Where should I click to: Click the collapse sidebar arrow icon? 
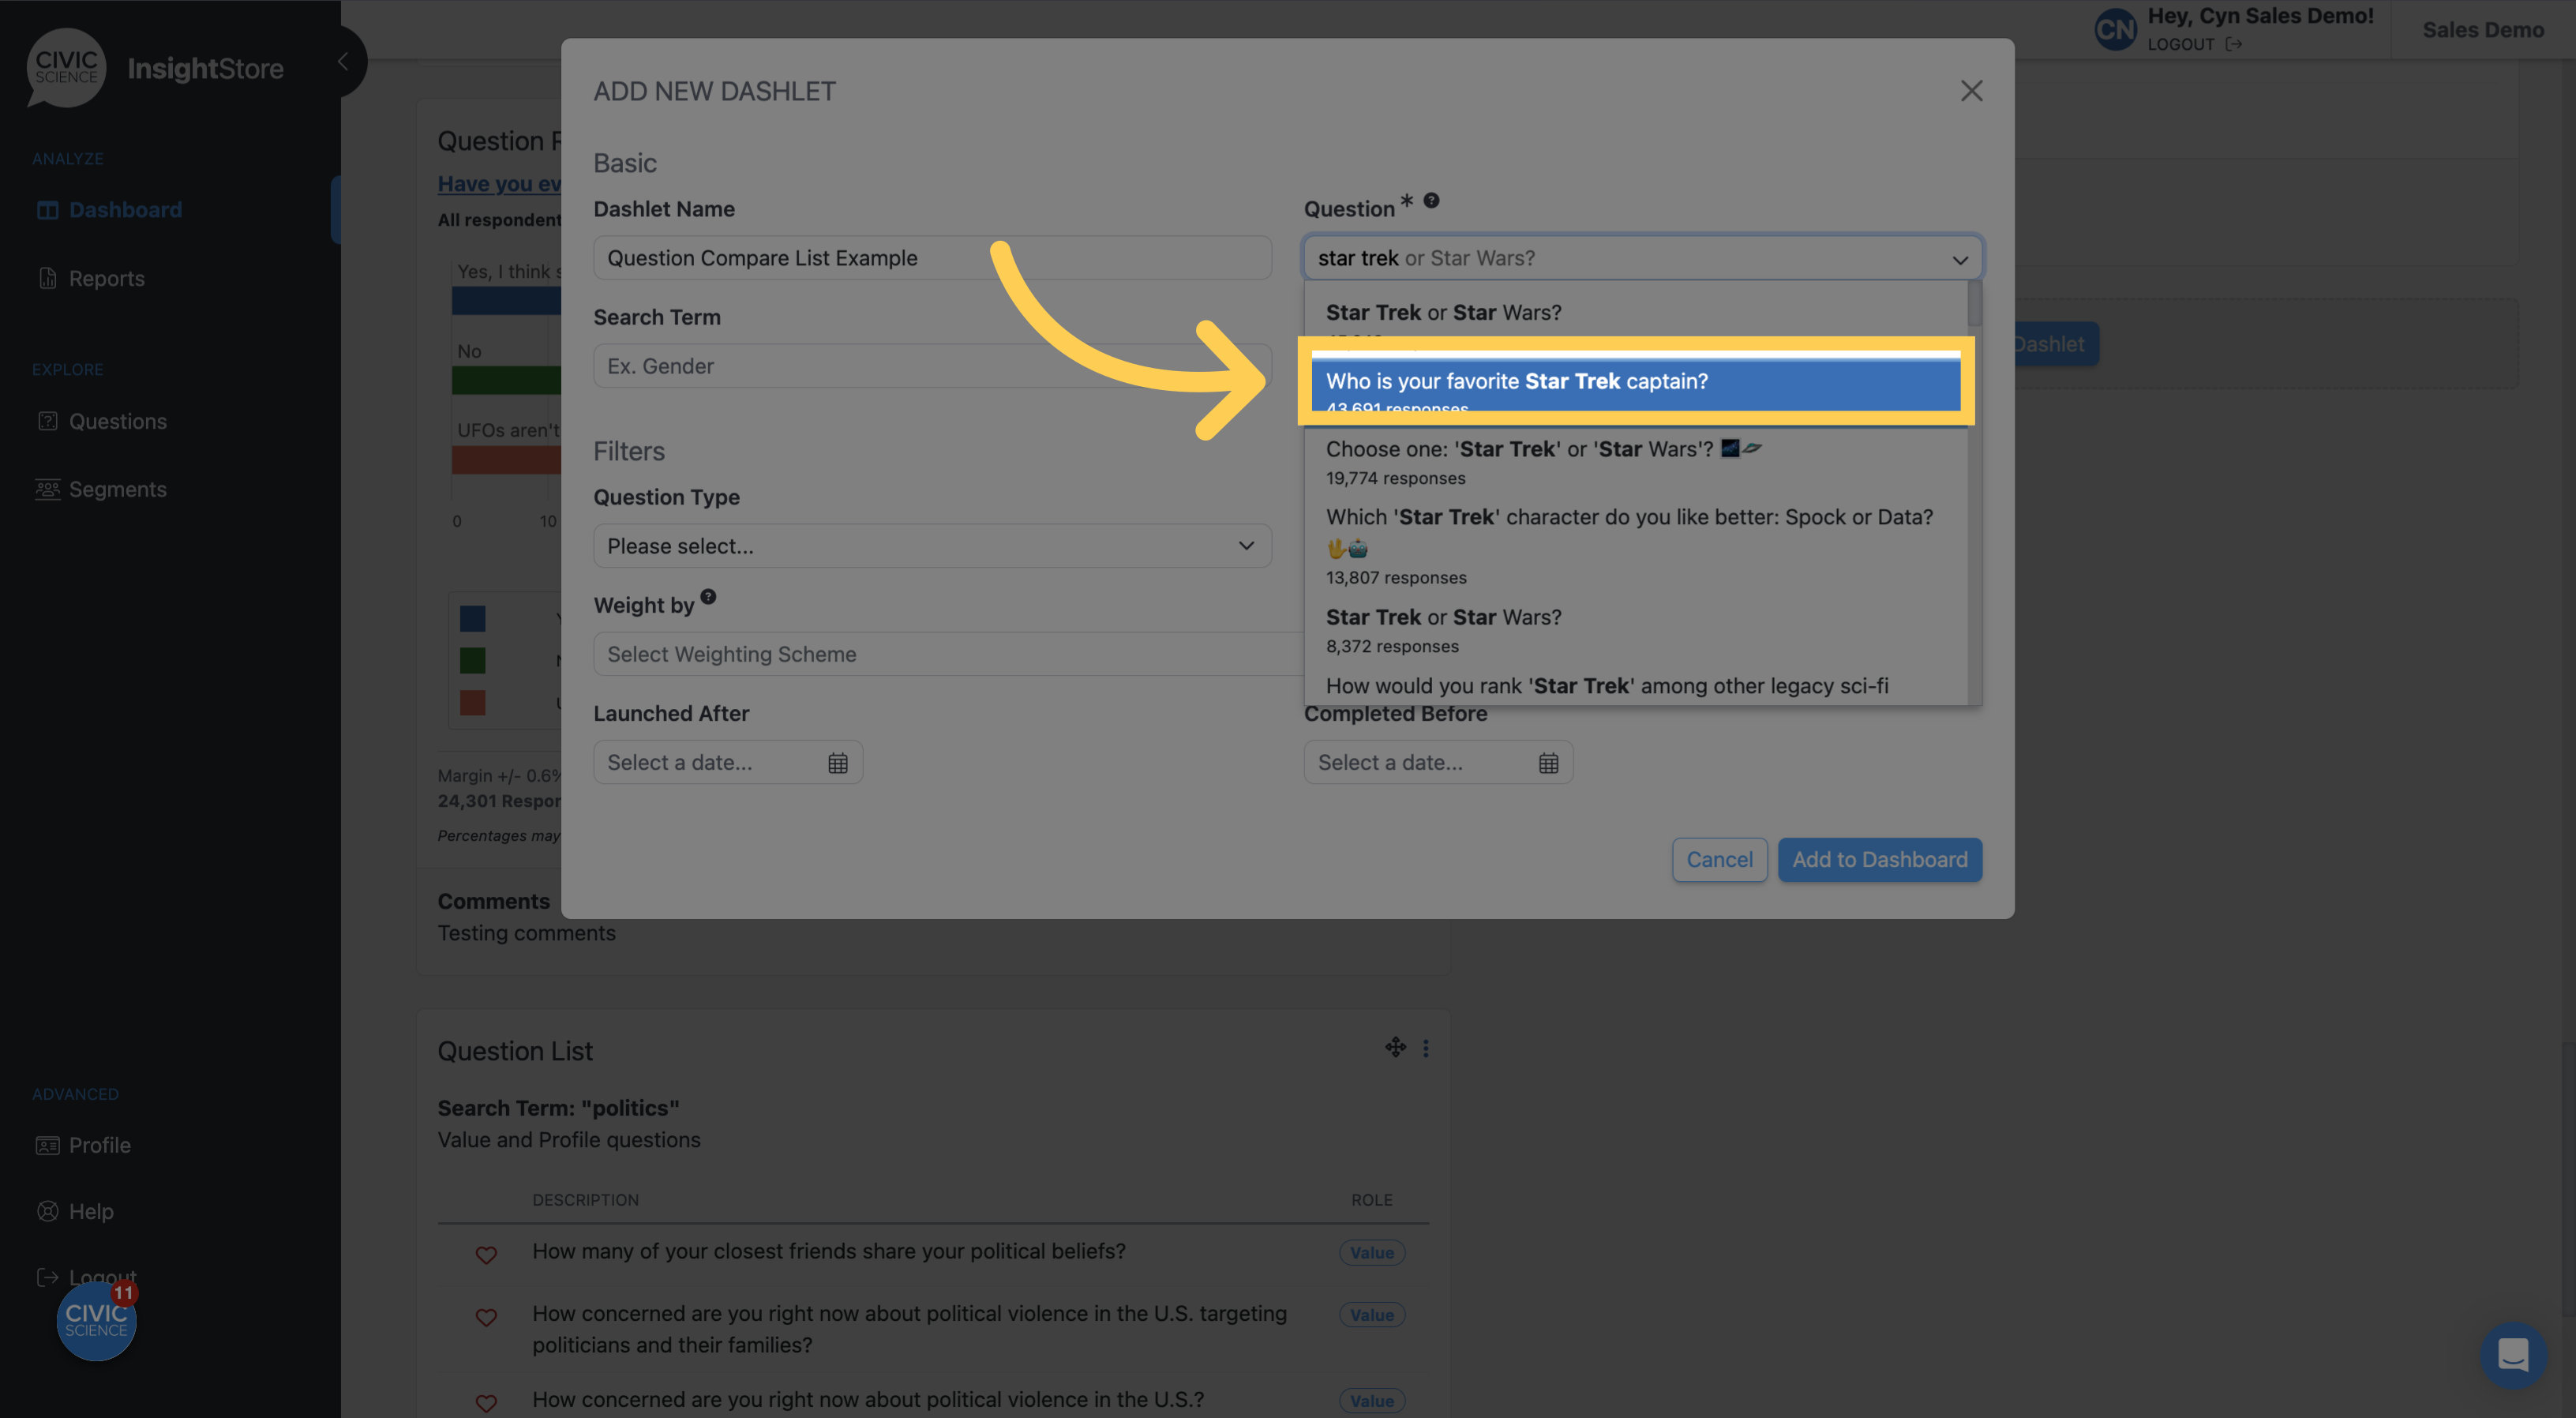pyautogui.click(x=344, y=61)
